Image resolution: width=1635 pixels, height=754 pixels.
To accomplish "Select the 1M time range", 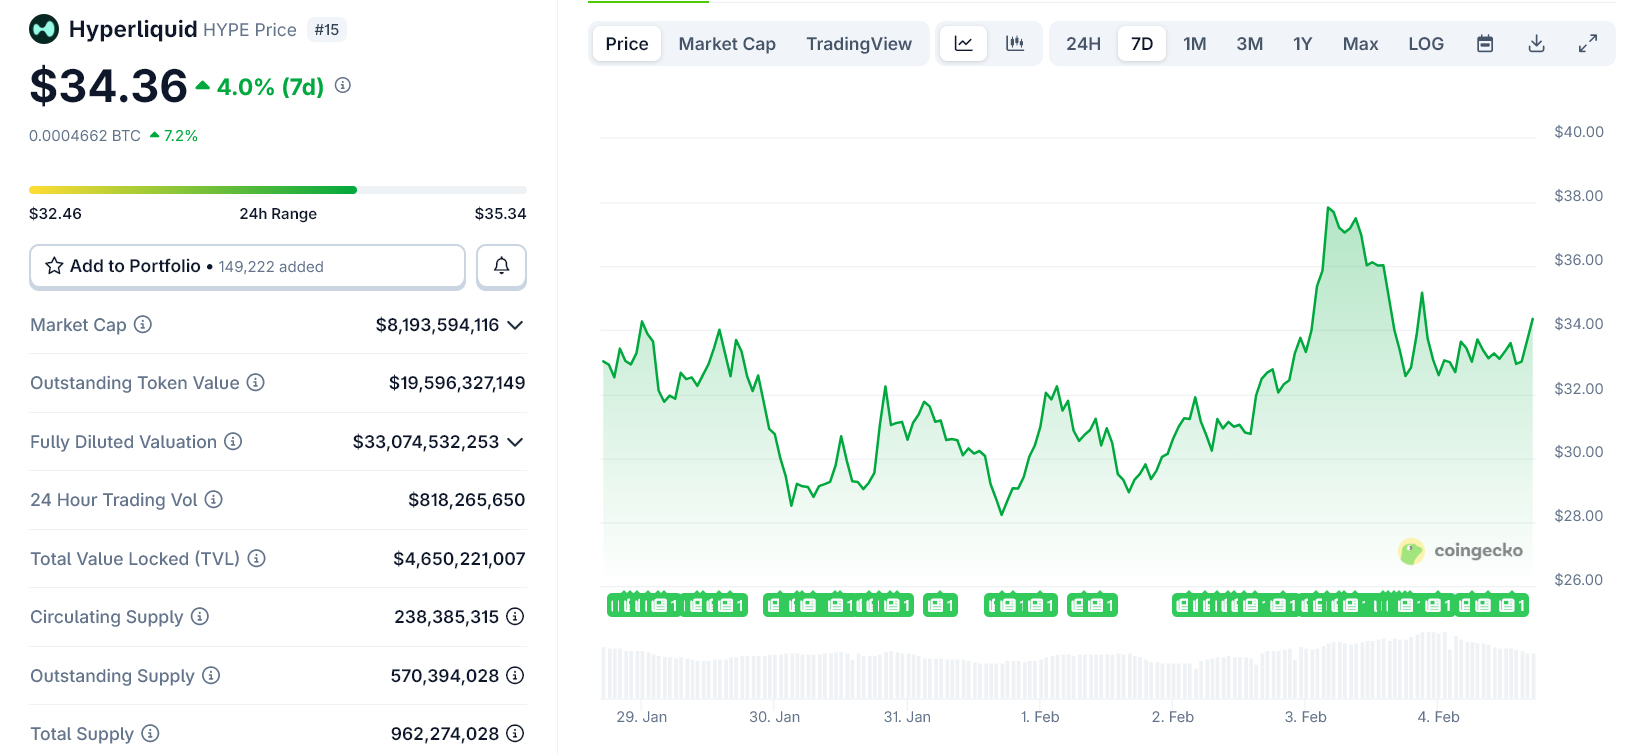I will pos(1195,44).
